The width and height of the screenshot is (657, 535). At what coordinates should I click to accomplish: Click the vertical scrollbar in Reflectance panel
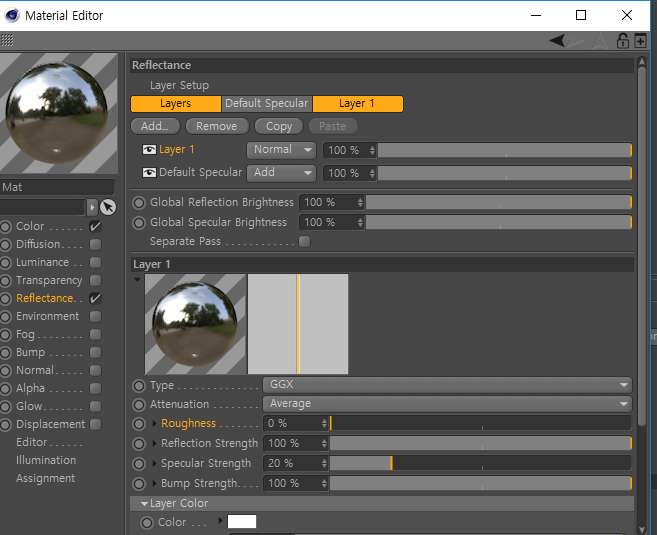(x=641, y=247)
